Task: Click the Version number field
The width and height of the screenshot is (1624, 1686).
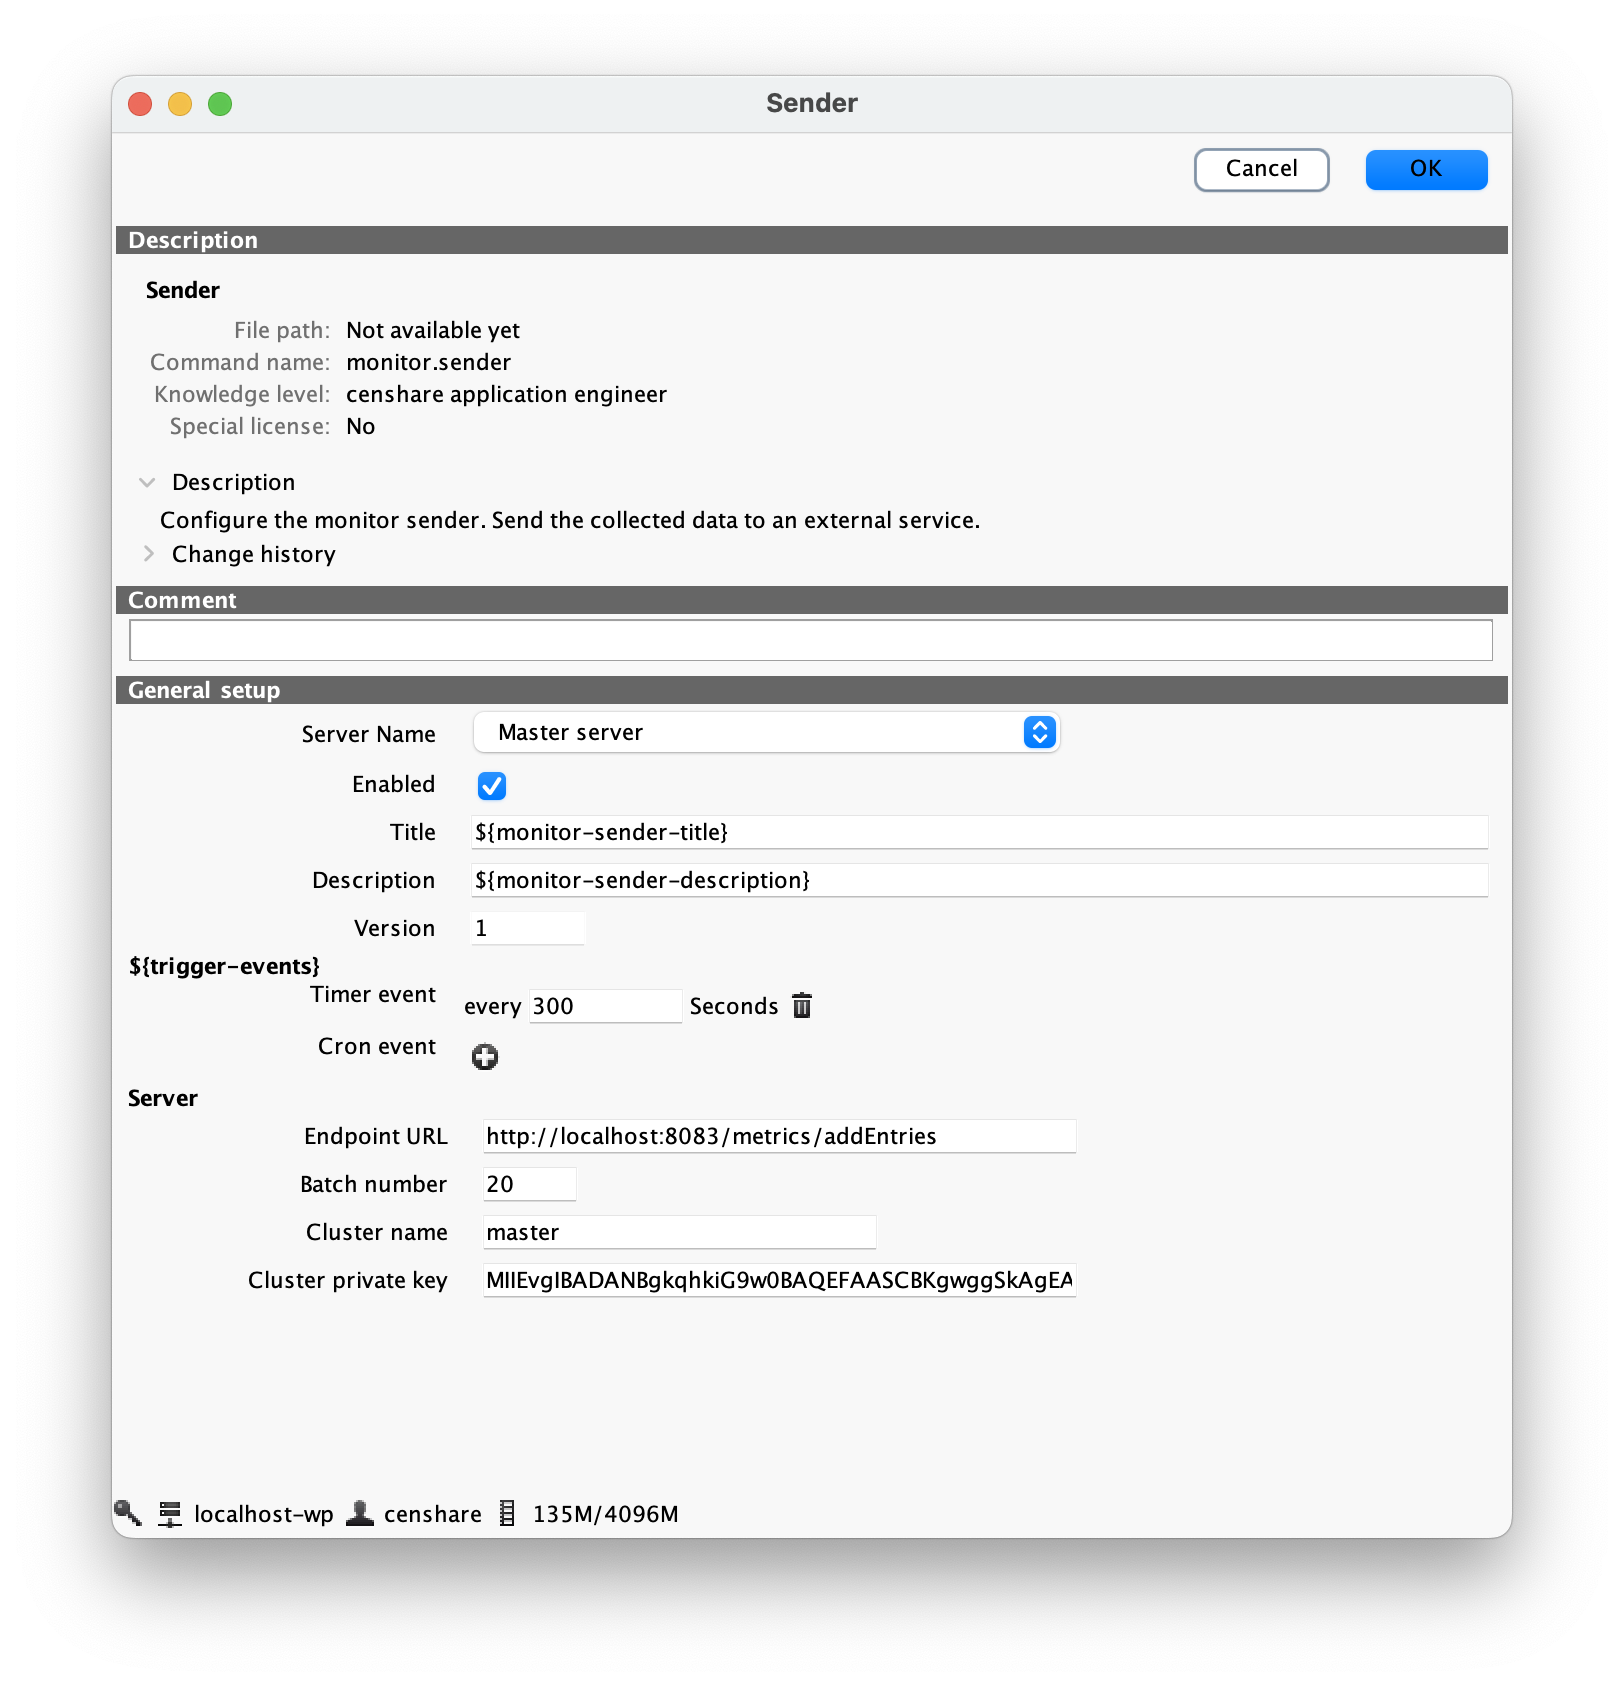Action: [527, 928]
